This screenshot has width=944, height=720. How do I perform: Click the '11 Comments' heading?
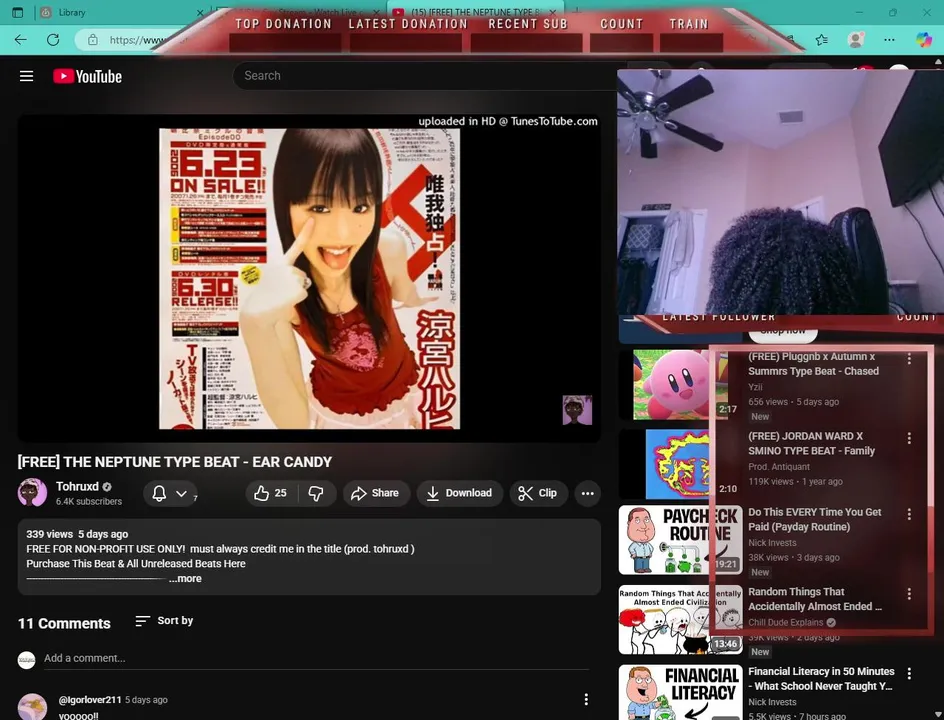click(x=64, y=624)
